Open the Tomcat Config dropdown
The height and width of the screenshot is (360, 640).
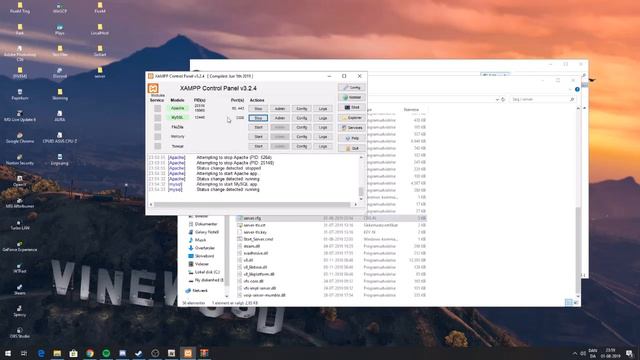point(301,146)
